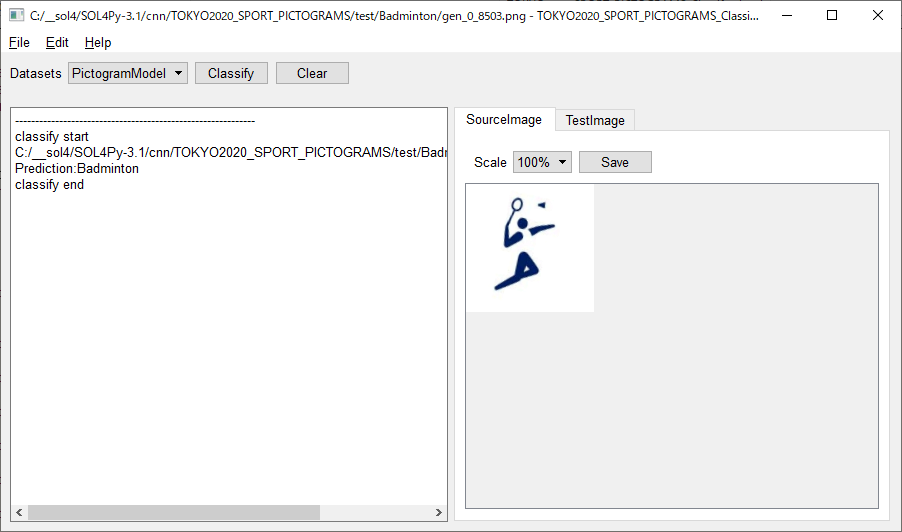
Task: Click the application icon in title bar
Action: coord(16,15)
